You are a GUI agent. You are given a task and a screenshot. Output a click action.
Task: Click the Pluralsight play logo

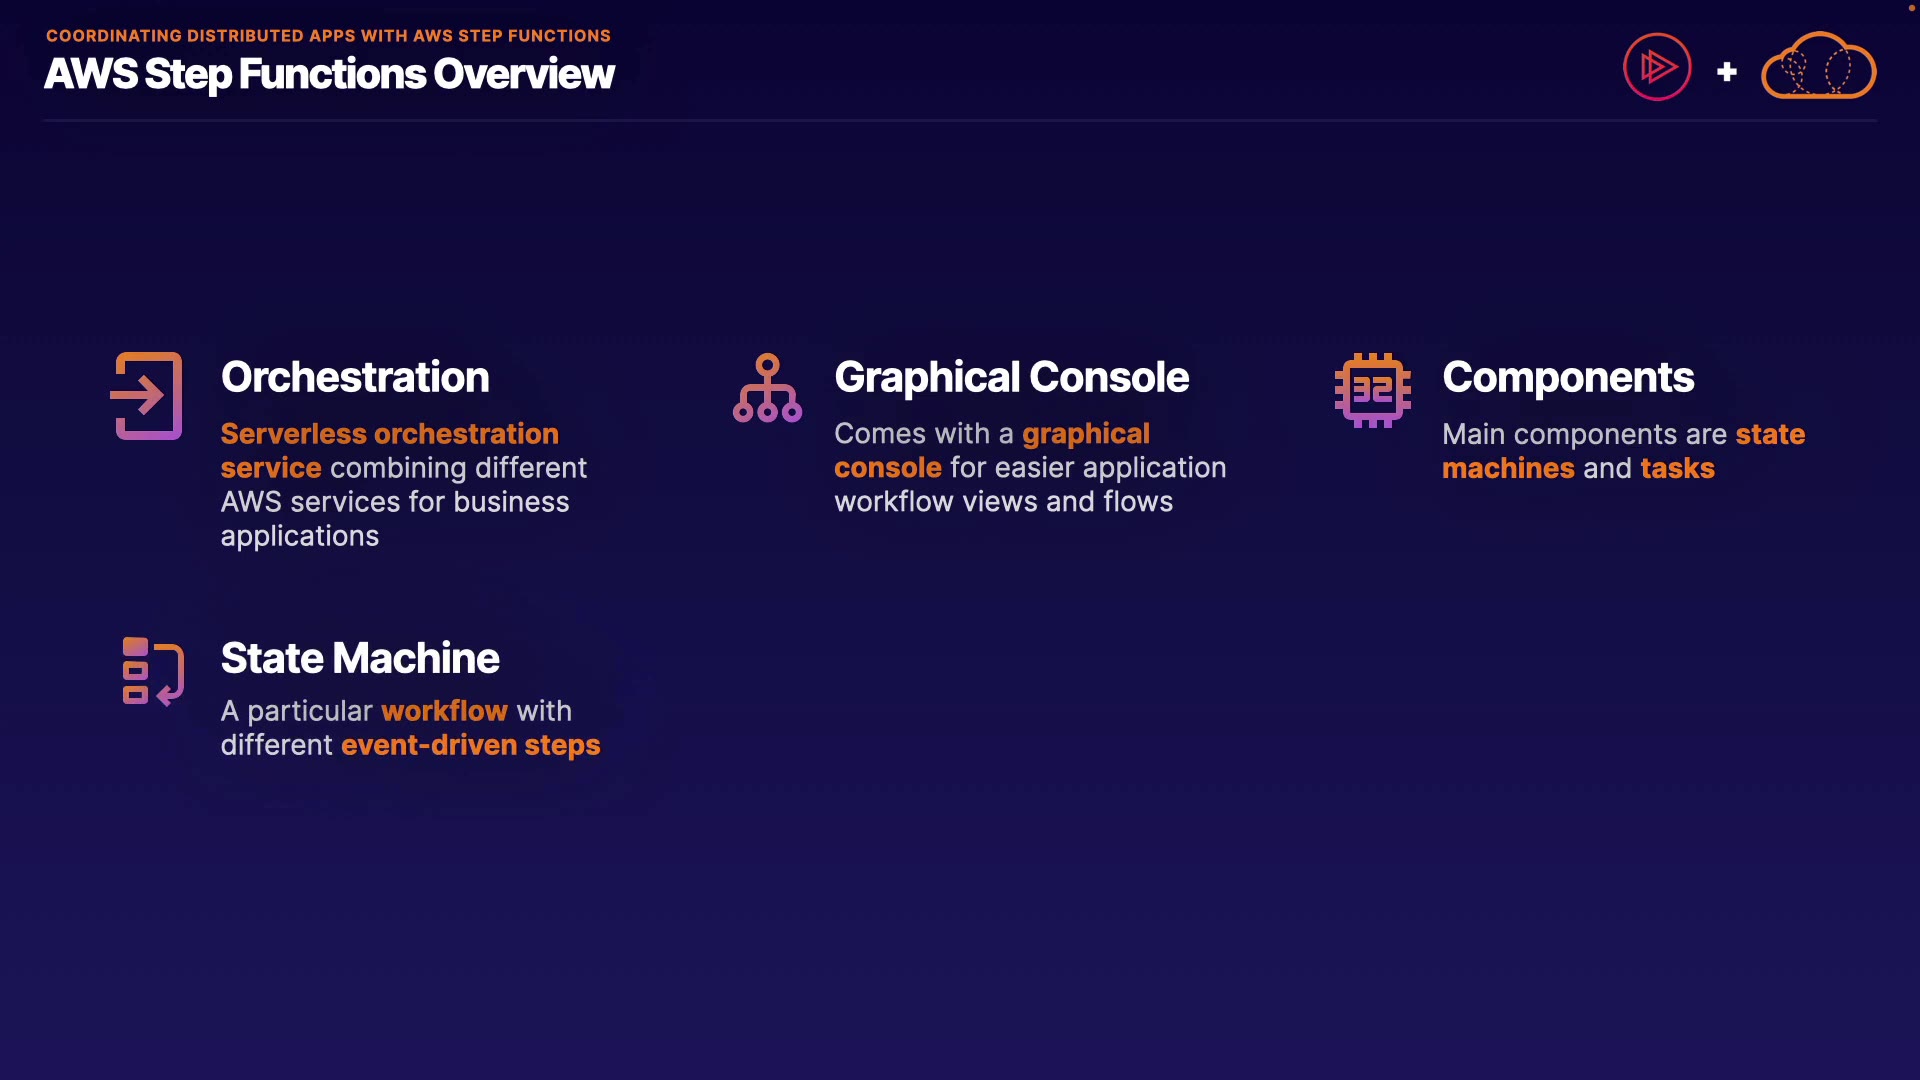point(1657,68)
